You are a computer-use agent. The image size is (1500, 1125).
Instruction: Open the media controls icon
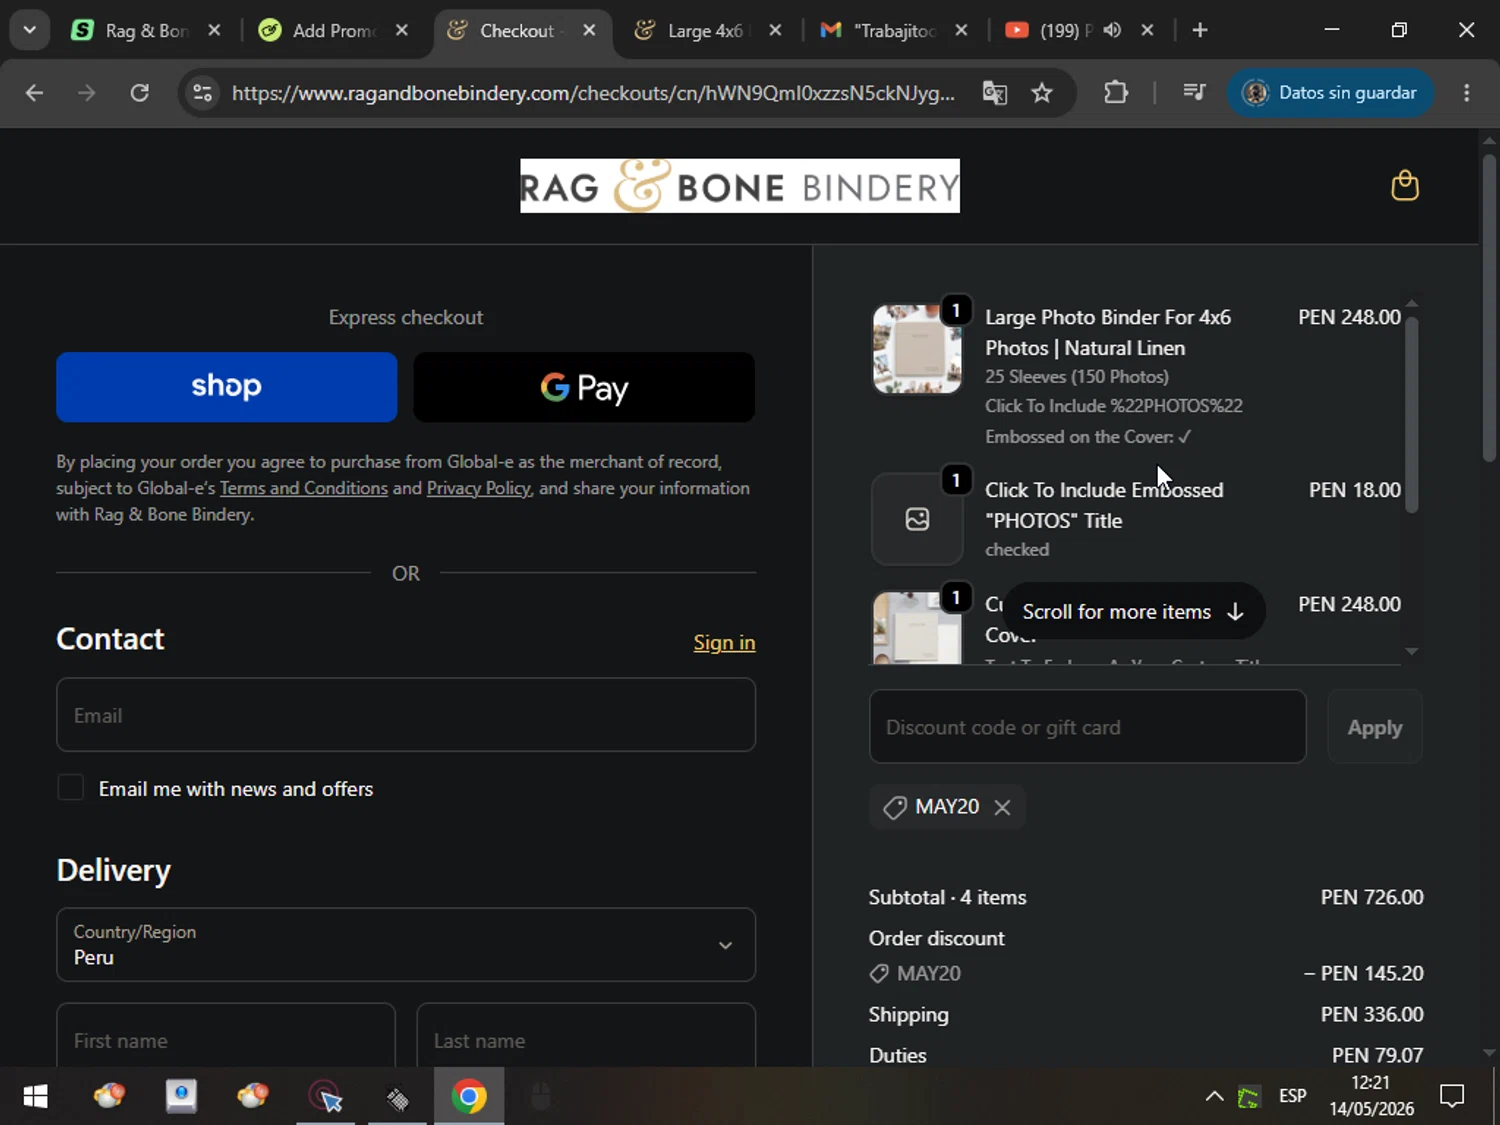[1194, 93]
